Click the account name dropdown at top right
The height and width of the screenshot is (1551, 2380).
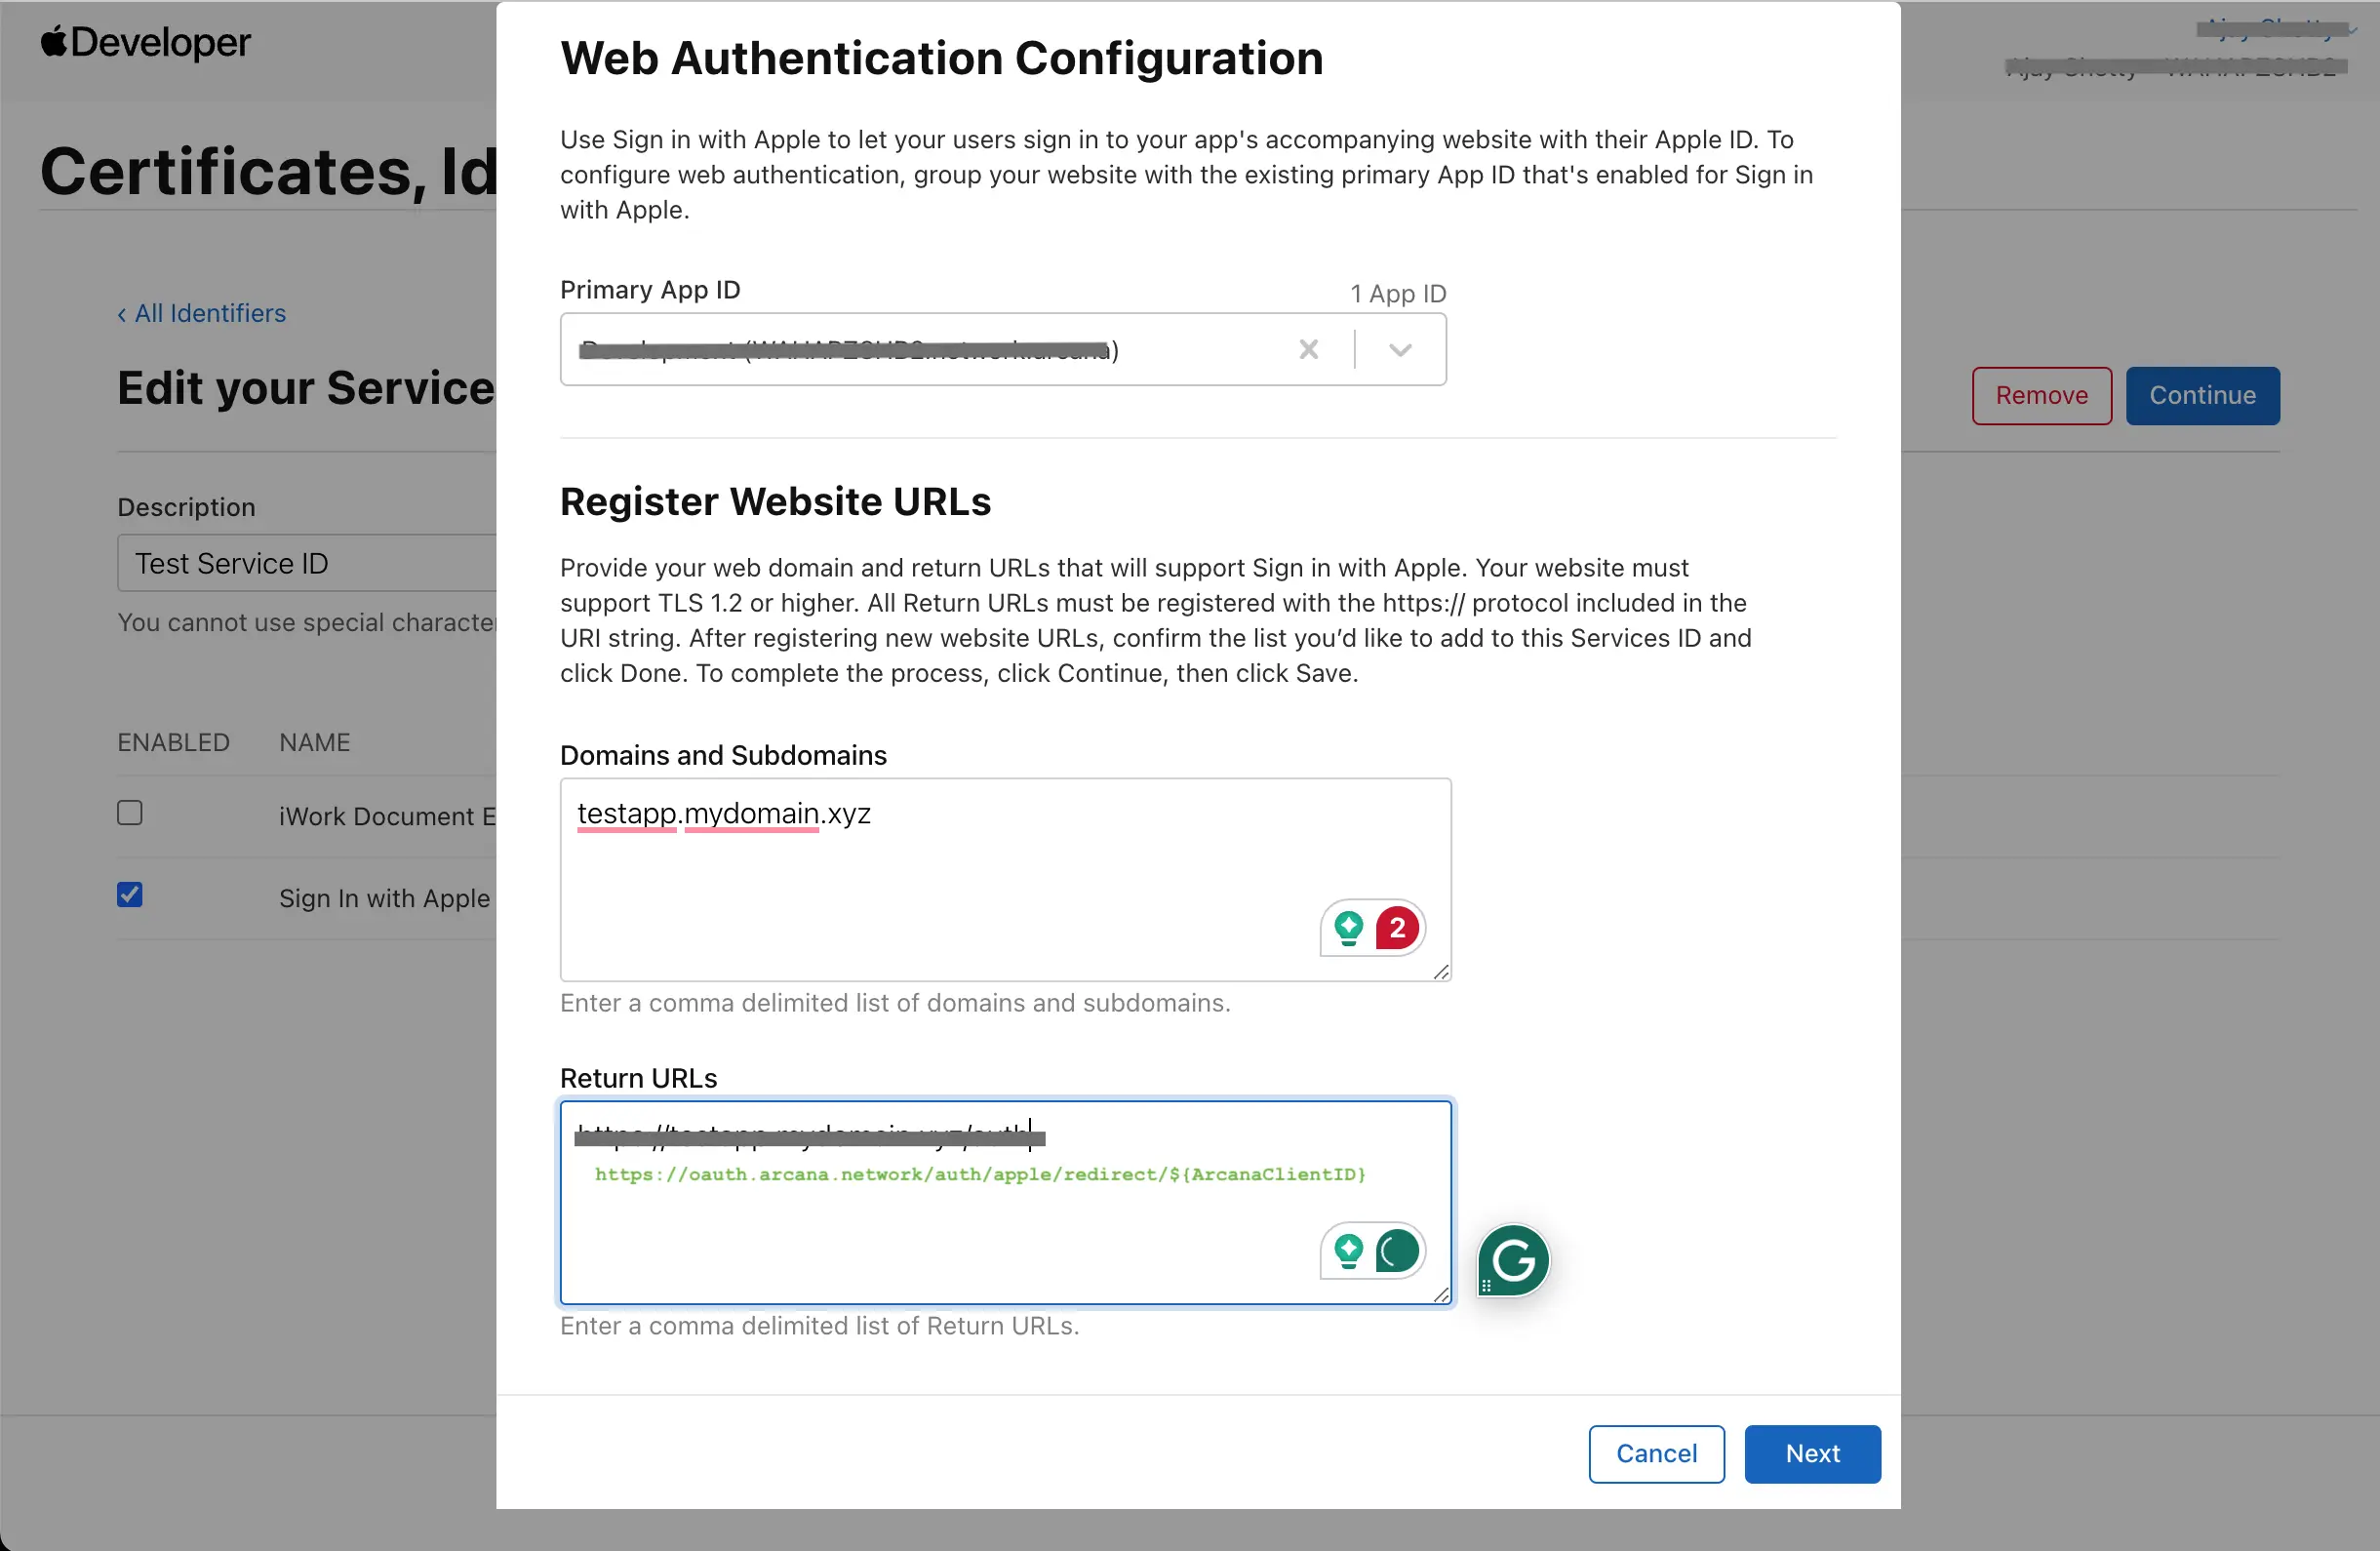tap(2276, 28)
